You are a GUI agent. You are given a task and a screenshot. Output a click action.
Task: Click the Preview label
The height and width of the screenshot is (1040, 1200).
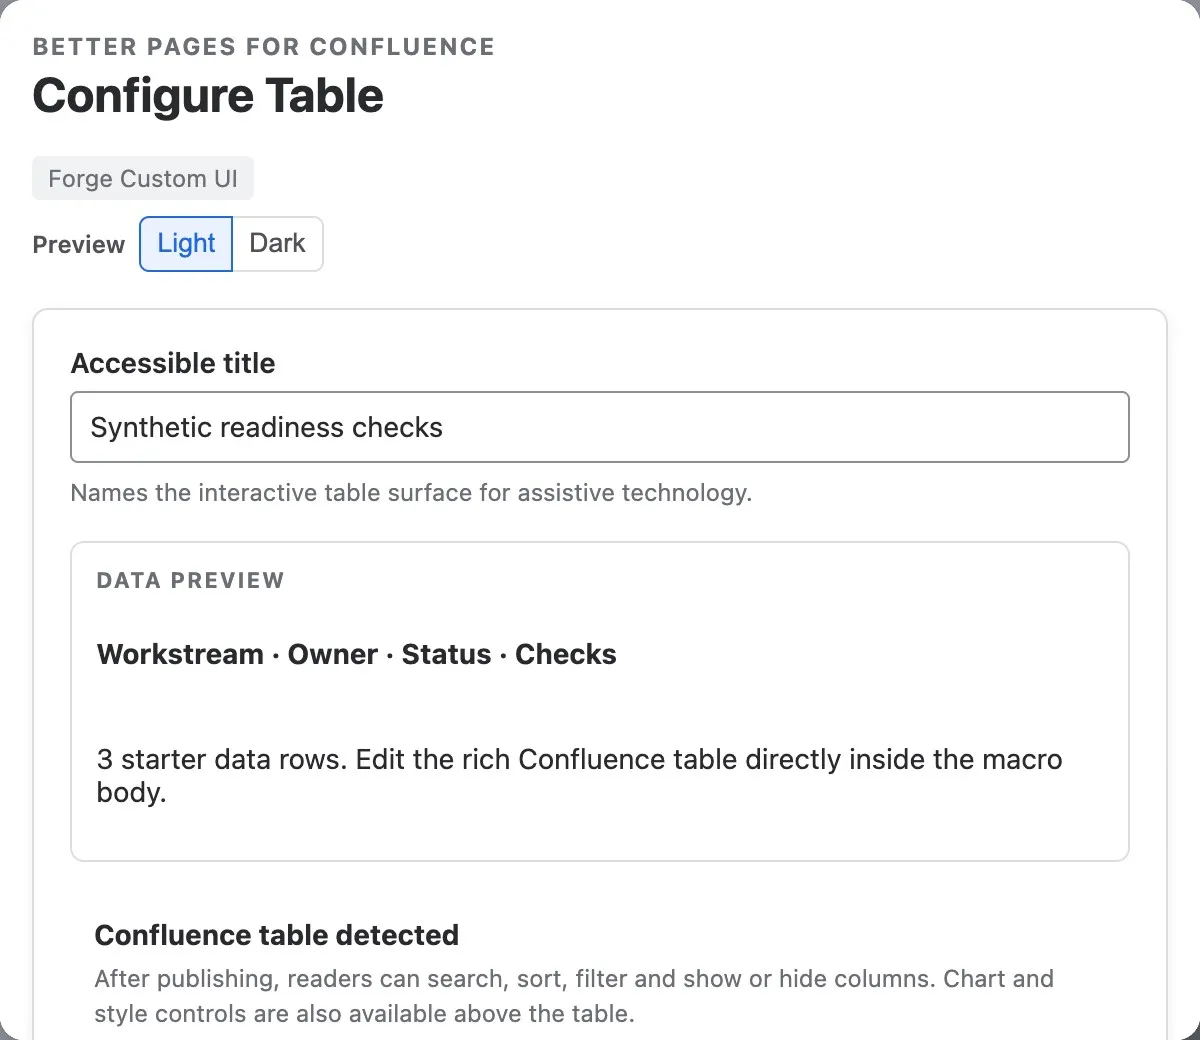pos(79,245)
